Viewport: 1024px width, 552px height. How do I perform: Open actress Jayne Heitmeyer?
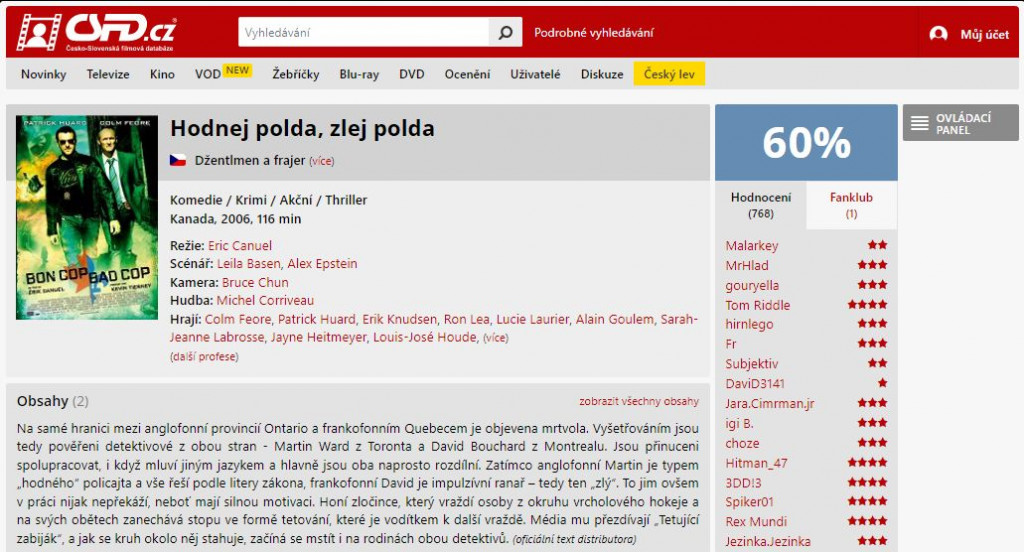pyautogui.click(x=320, y=337)
